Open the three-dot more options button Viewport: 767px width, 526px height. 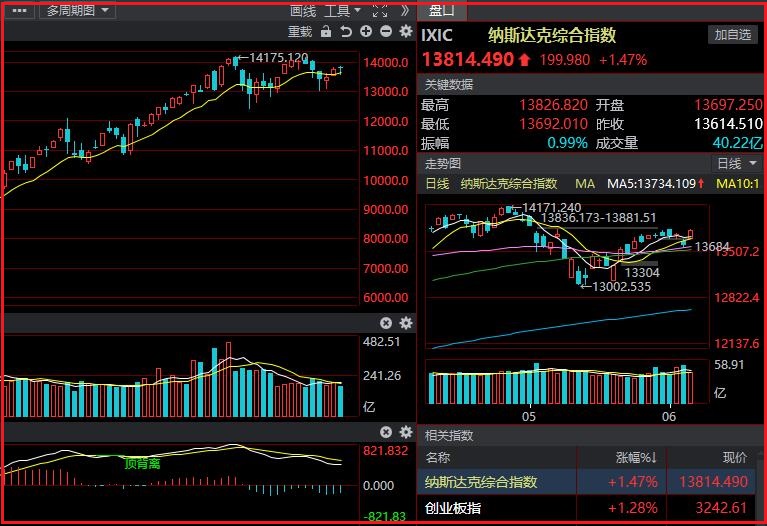coord(20,10)
